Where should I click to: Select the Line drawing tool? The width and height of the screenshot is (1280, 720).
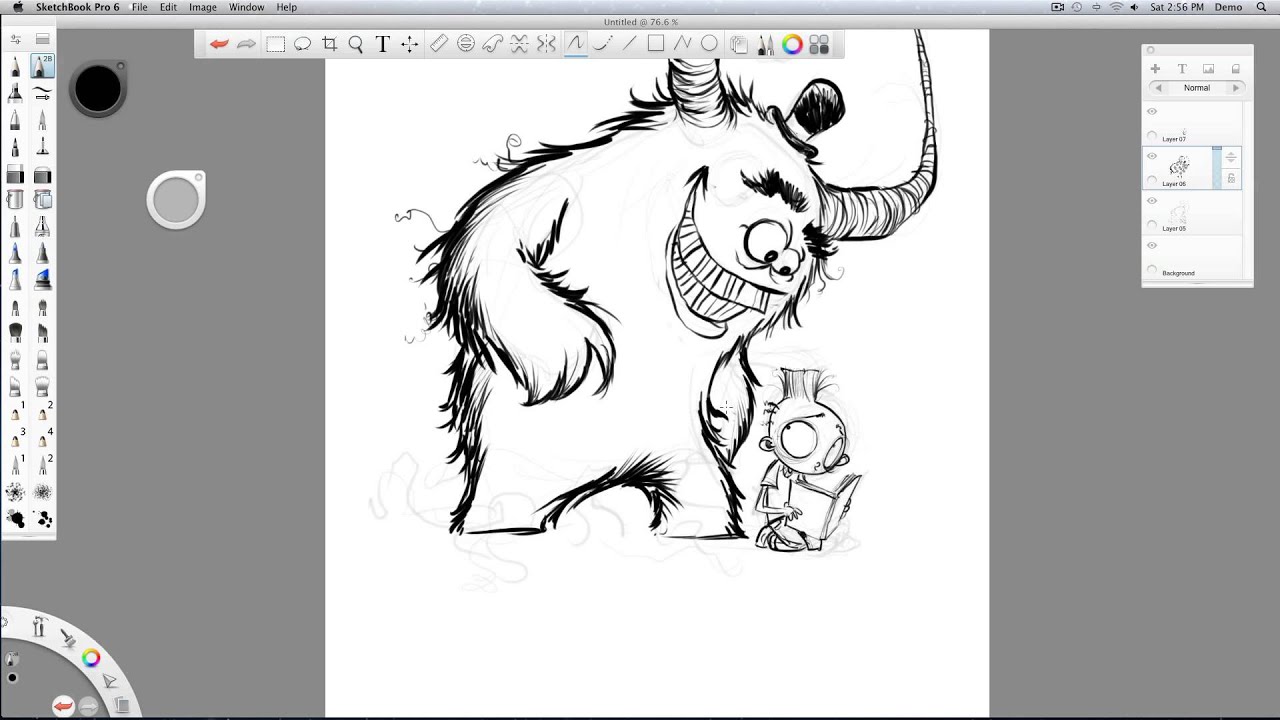pos(628,44)
